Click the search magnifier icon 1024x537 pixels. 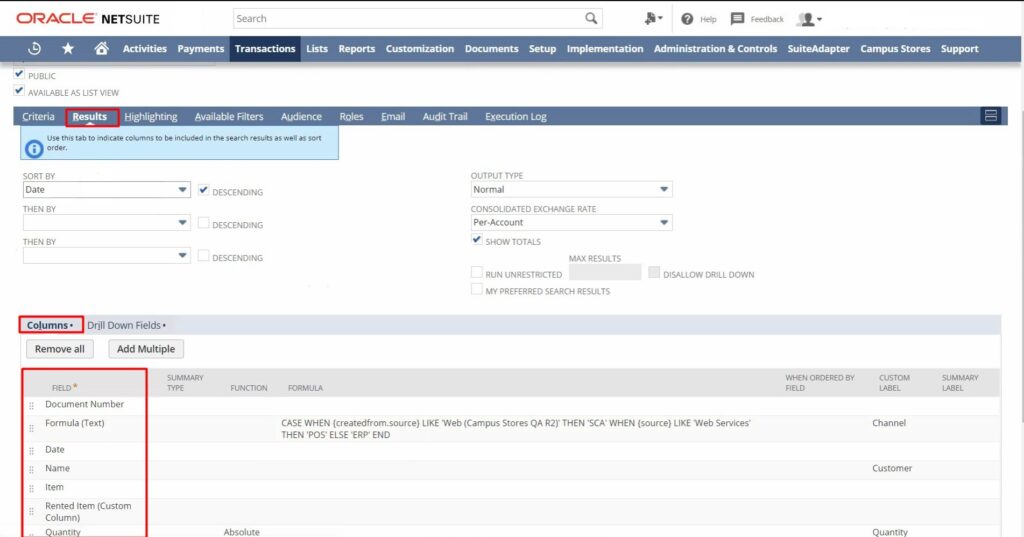[x=591, y=18]
